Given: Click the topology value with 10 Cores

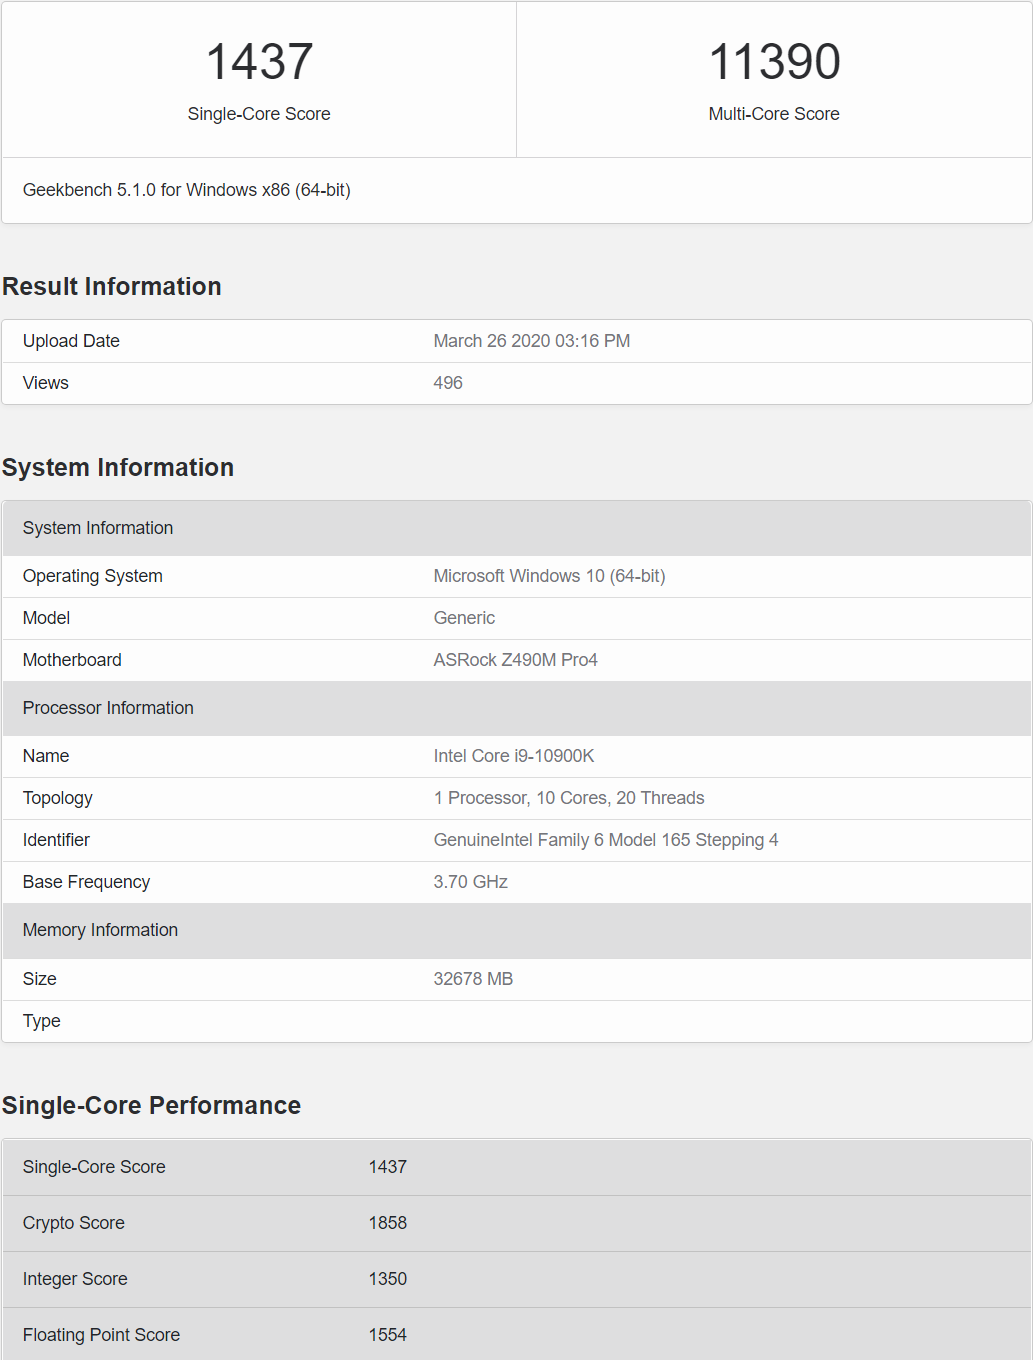Looking at the screenshot, I should point(568,798).
